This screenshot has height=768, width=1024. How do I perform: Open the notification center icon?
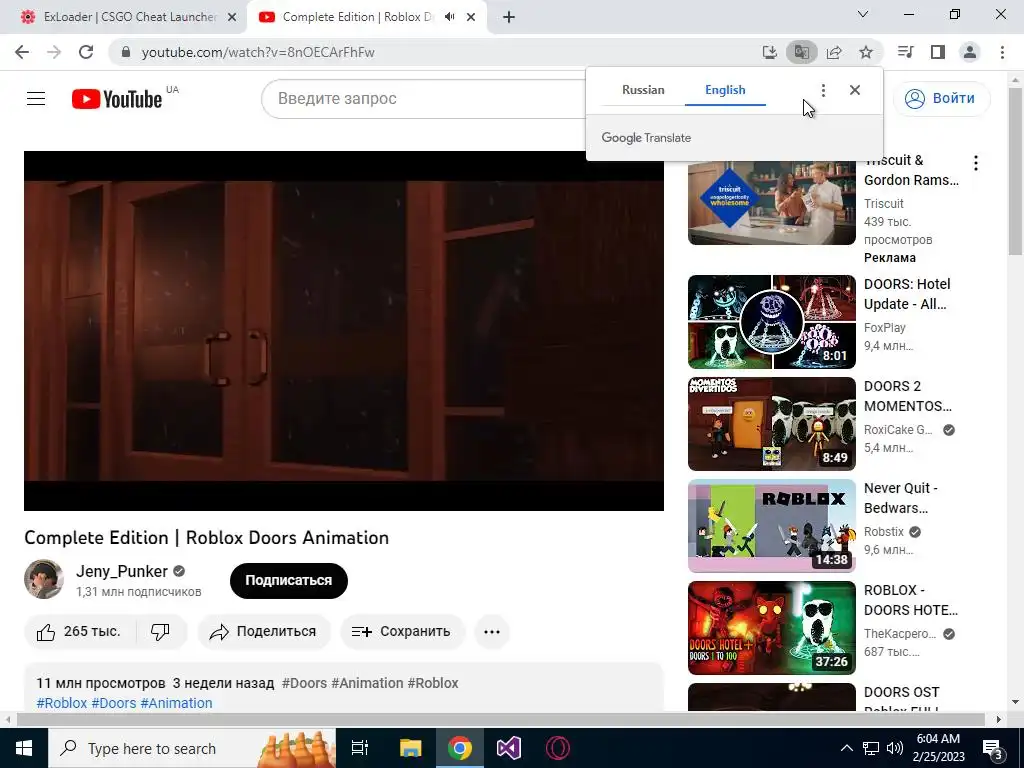point(992,749)
